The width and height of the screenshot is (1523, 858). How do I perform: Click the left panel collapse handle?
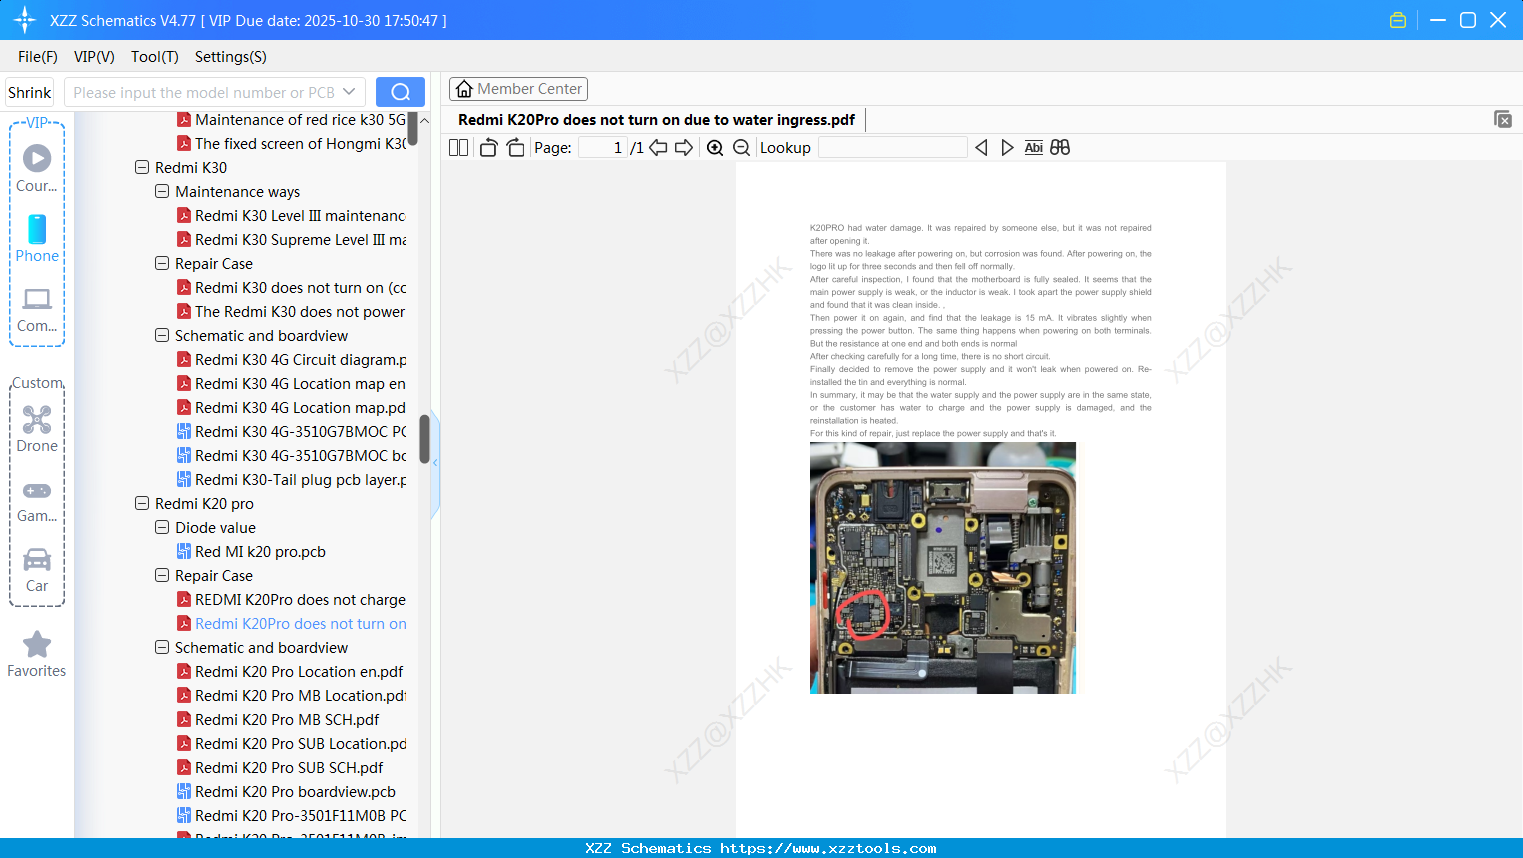click(435, 463)
